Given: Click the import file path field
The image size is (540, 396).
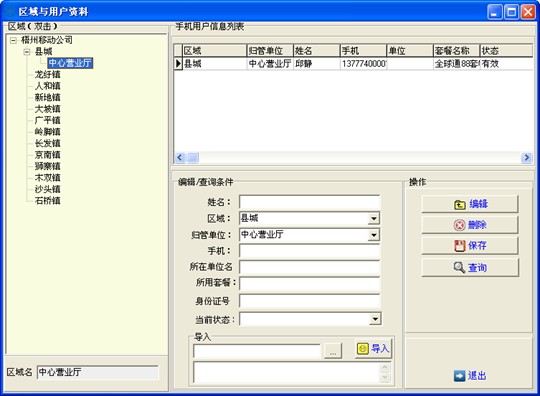Looking at the screenshot, I should pyautogui.click(x=257, y=351).
